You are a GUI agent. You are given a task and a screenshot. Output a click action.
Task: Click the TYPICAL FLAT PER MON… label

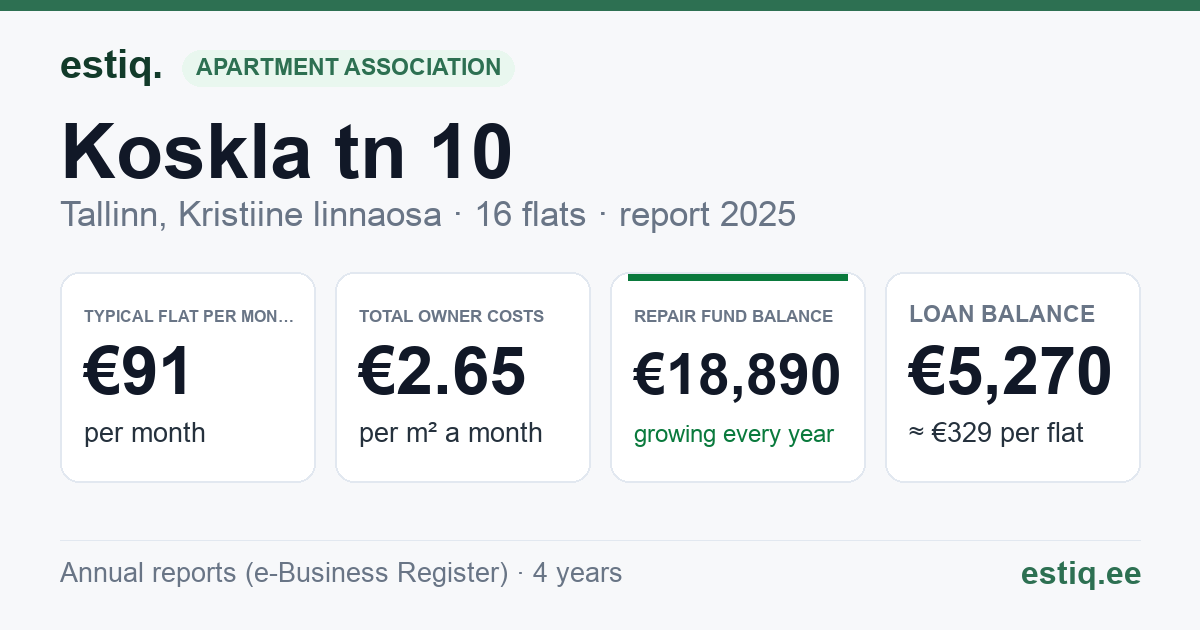(189, 316)
